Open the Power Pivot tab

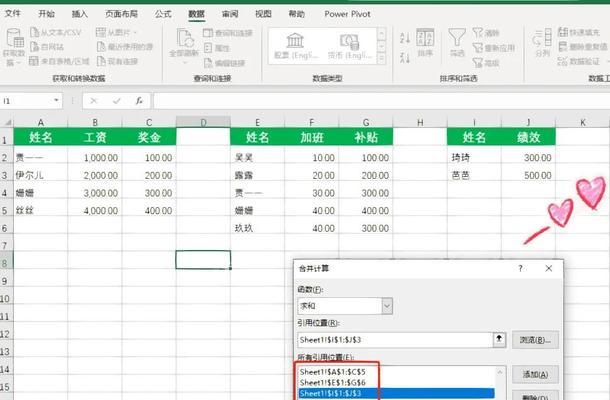(x=347, y=14)
